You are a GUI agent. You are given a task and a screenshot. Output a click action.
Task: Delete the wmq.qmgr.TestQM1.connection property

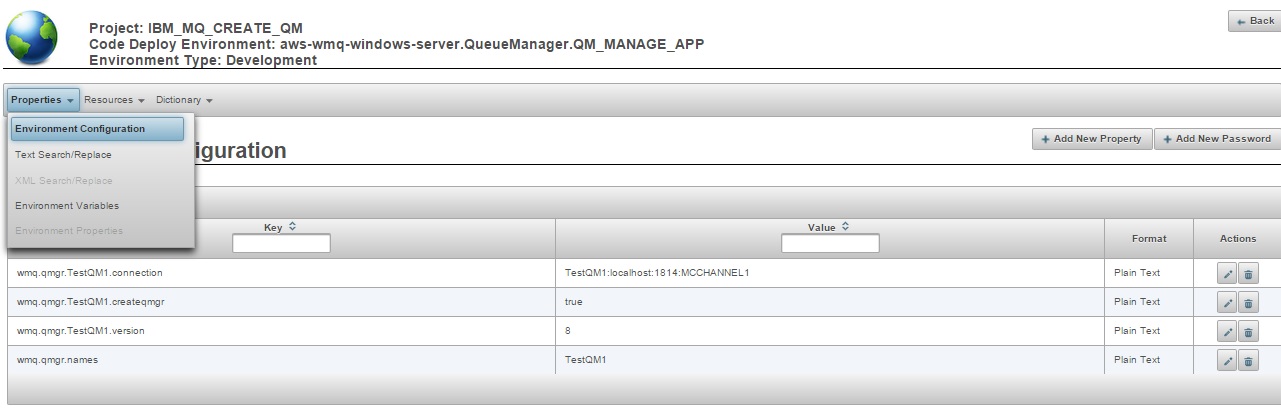1248,274
